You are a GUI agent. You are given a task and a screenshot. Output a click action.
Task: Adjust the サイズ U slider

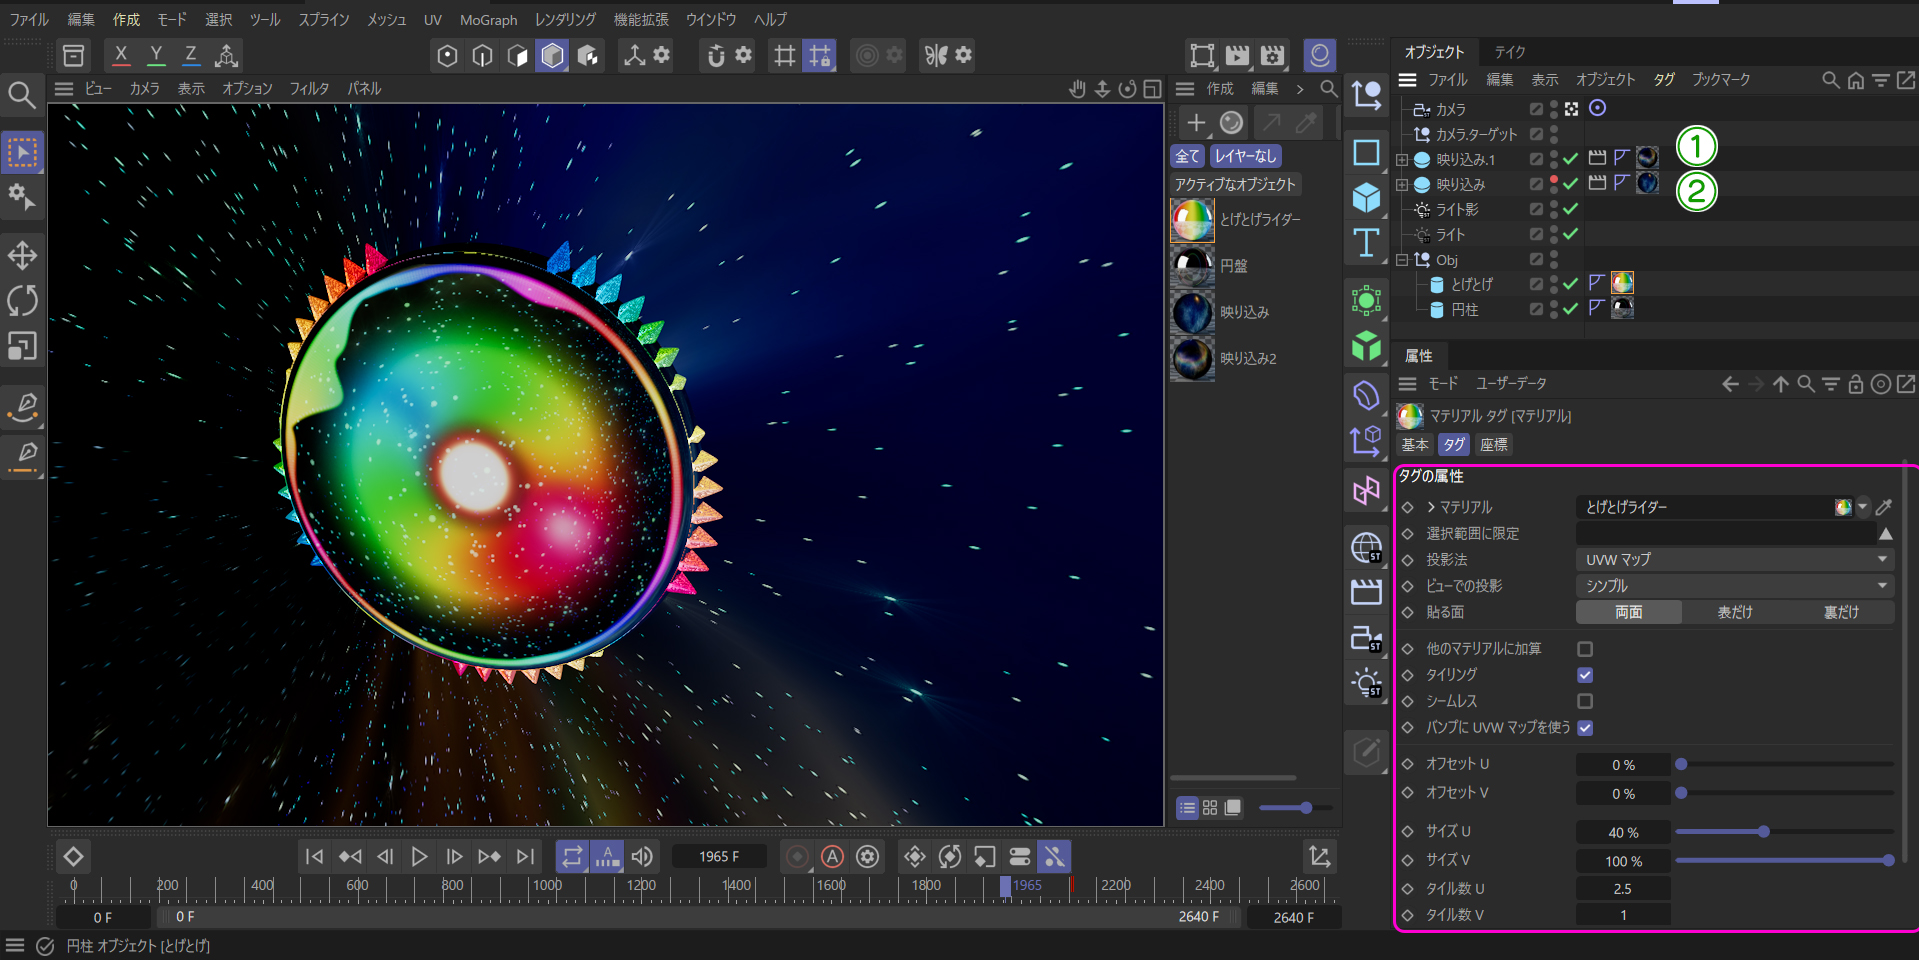click(x=1784, y=832)
